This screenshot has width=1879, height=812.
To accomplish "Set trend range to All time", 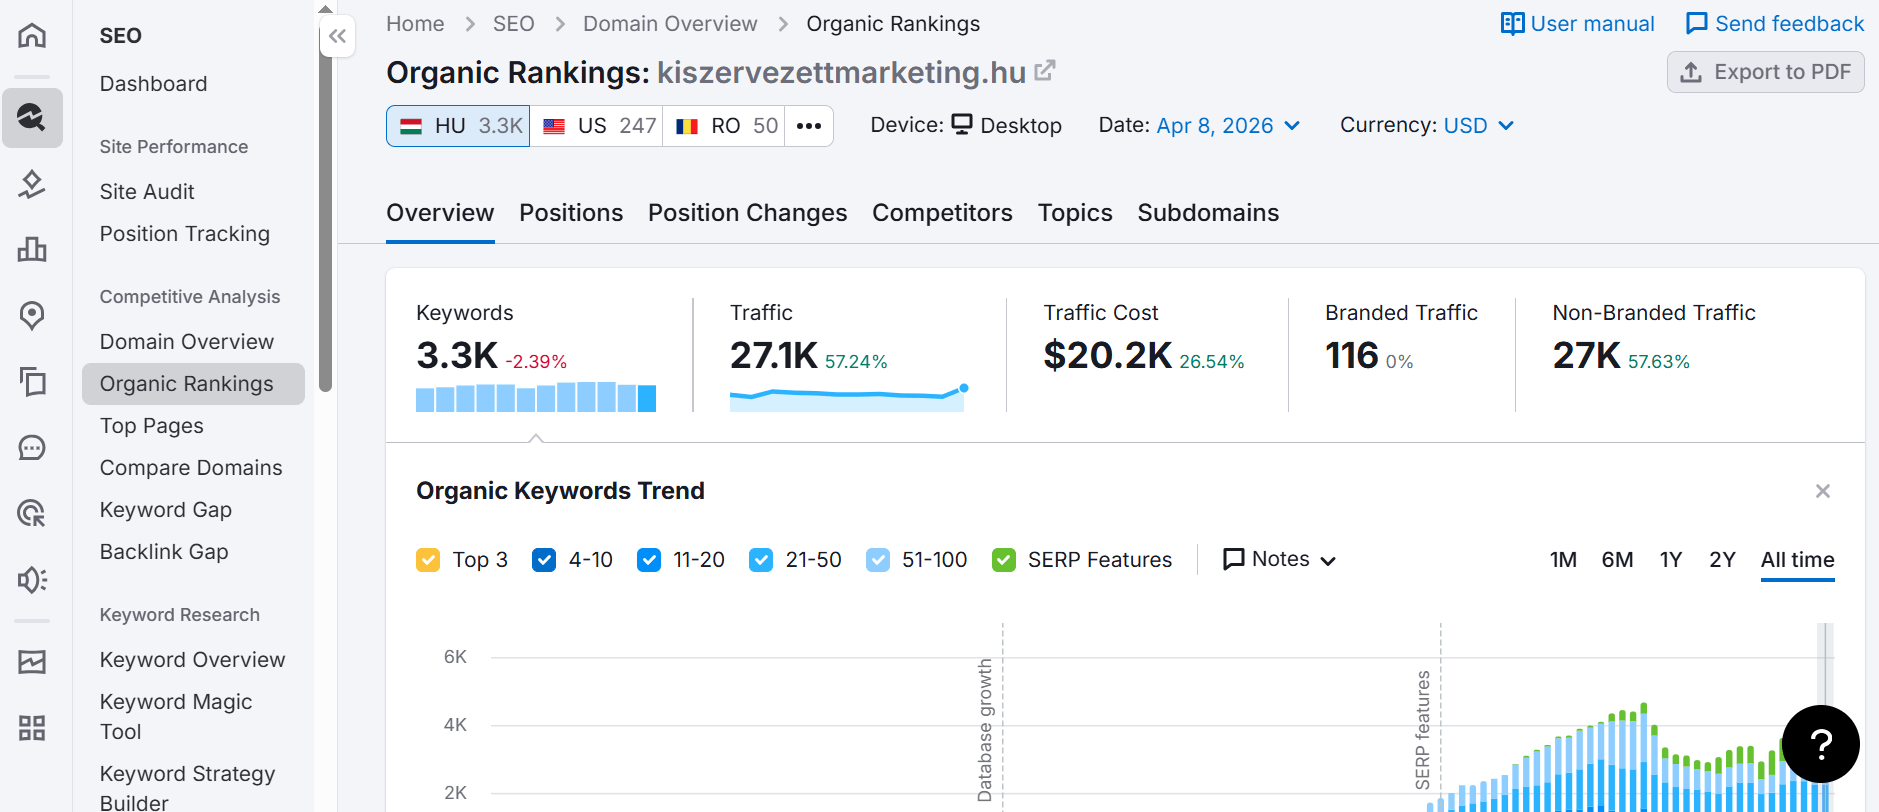I will coord(1797,560).
